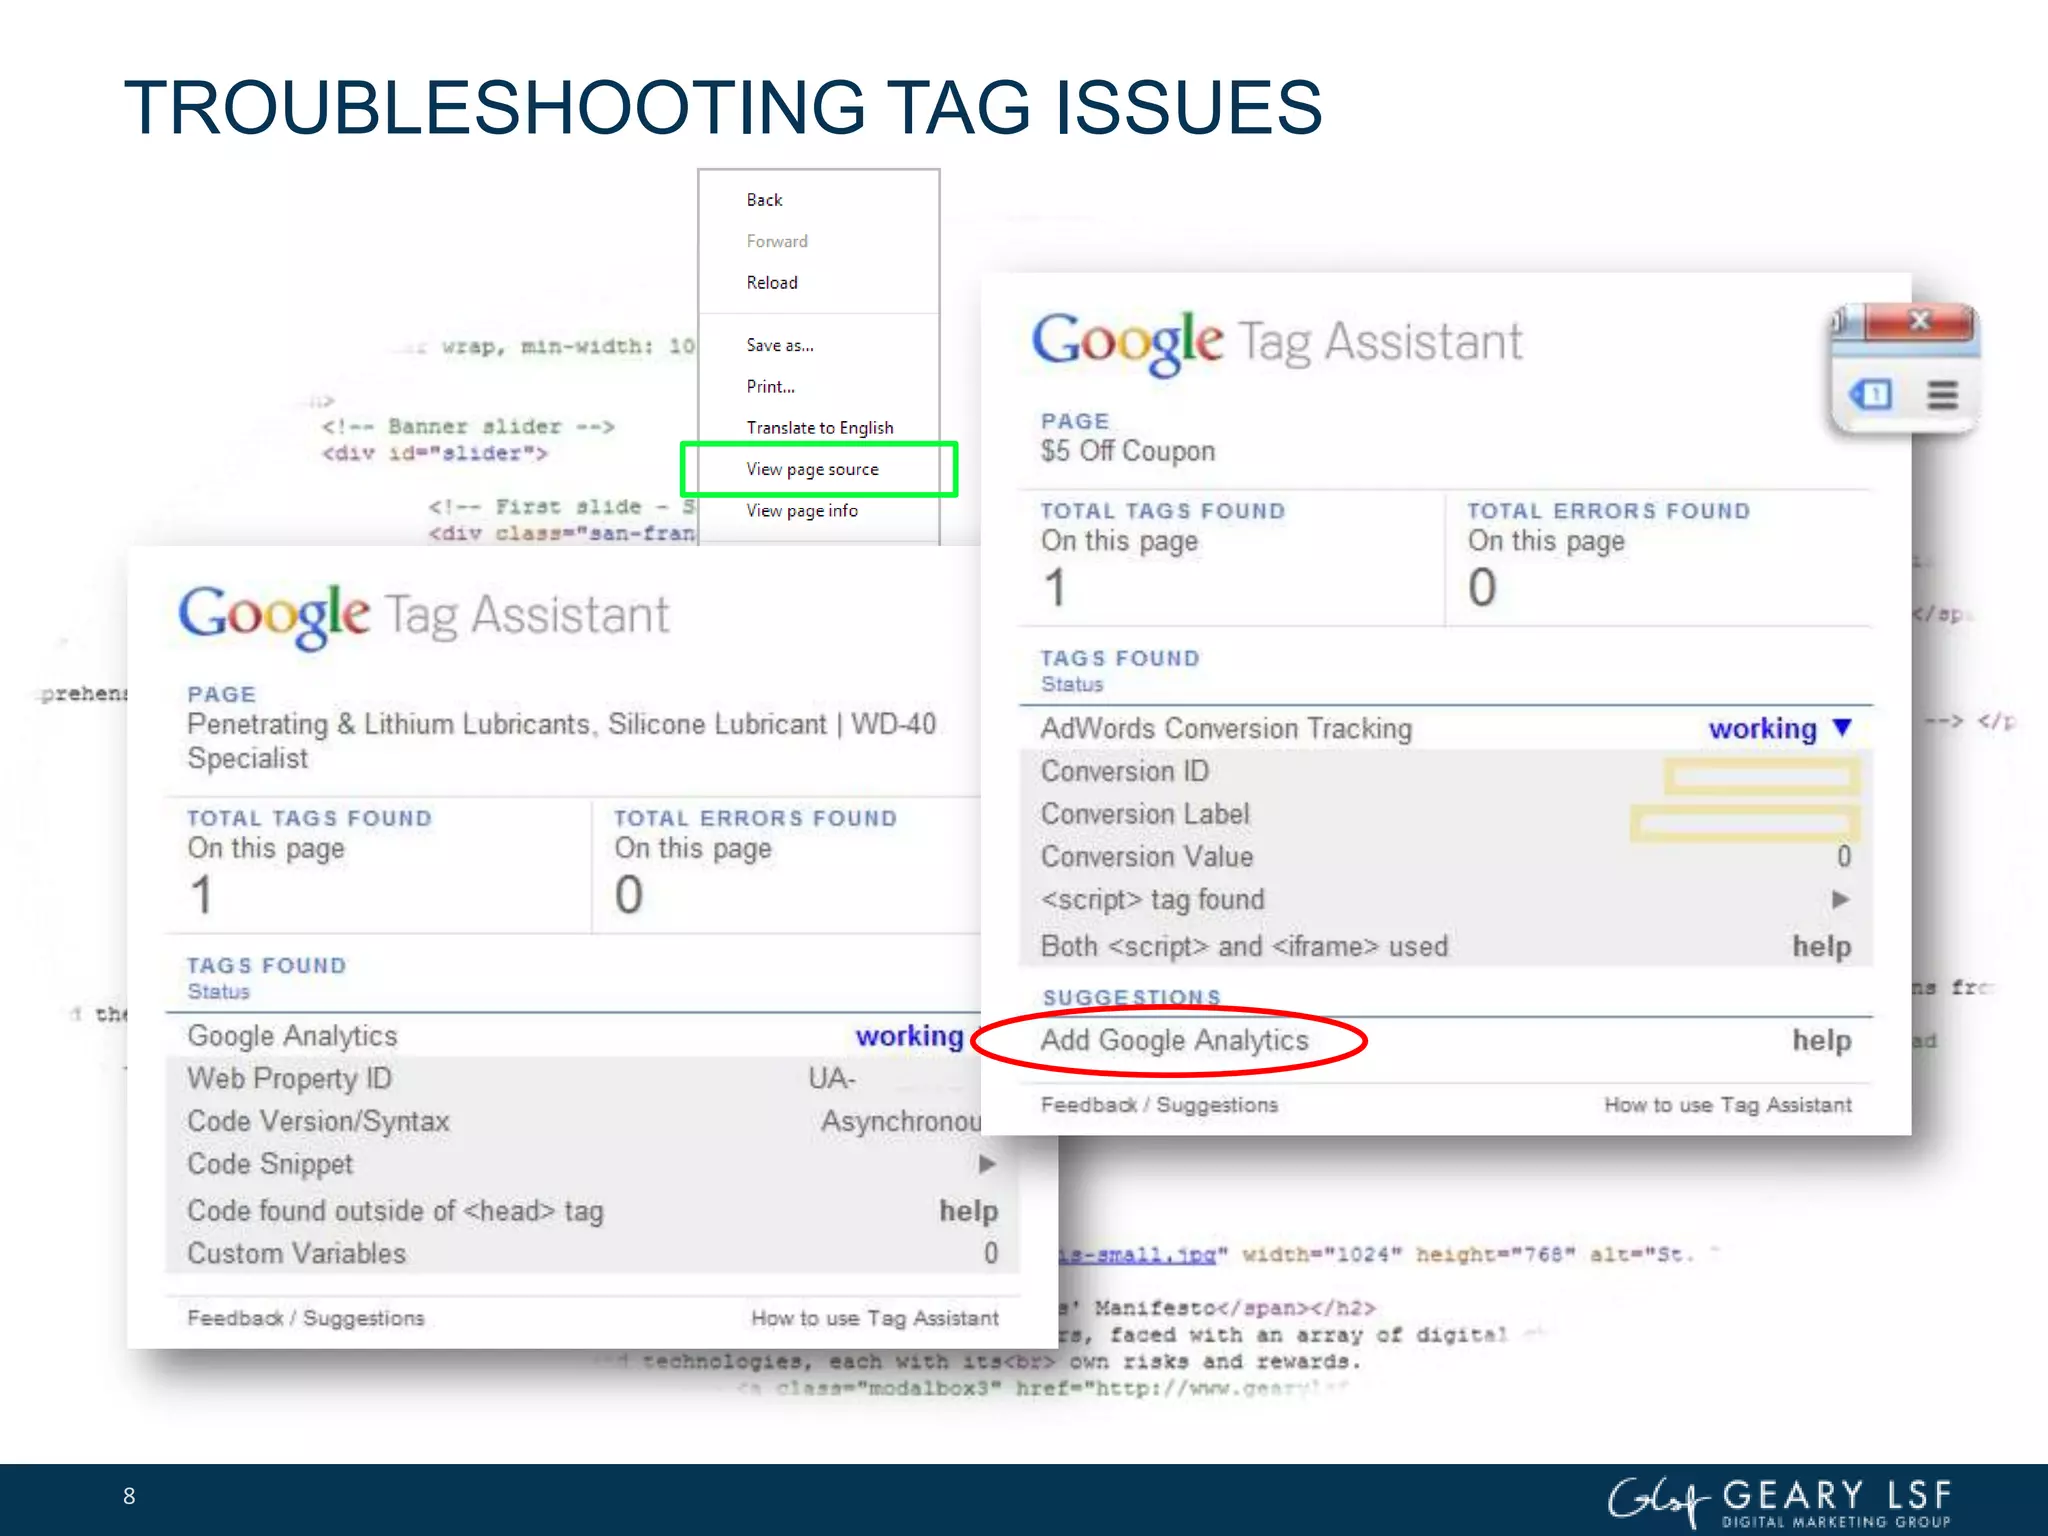2048x1536 pixels.
Task: Click the Conversion Label value field
Action: point(1745,823)
